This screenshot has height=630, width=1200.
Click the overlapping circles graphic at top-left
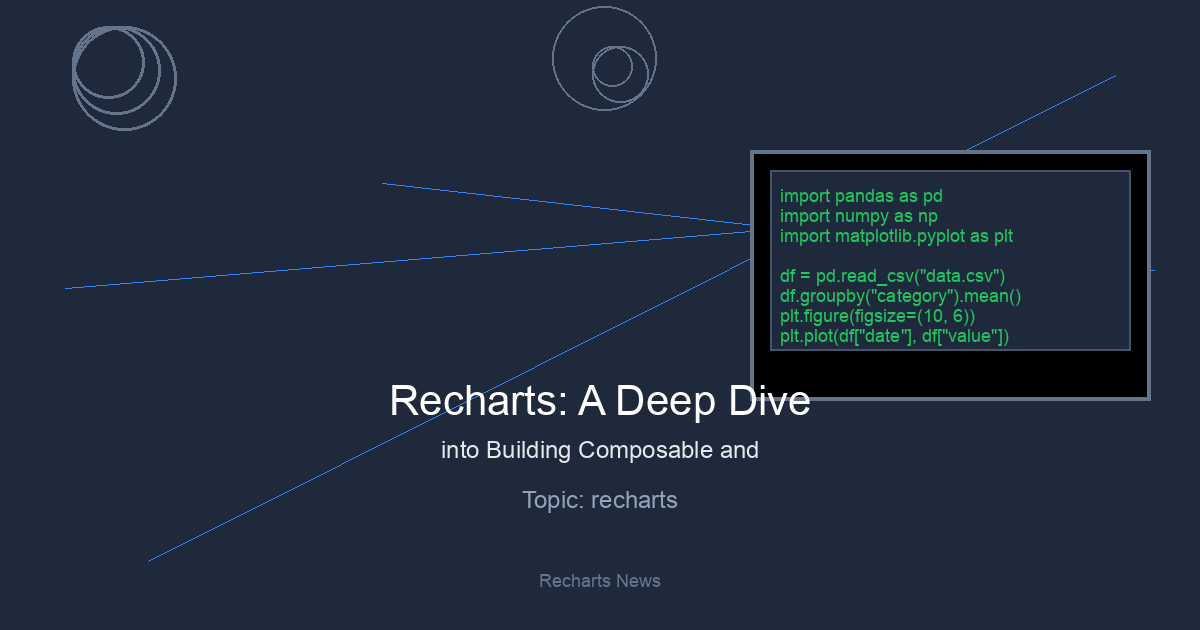point(123,76)
